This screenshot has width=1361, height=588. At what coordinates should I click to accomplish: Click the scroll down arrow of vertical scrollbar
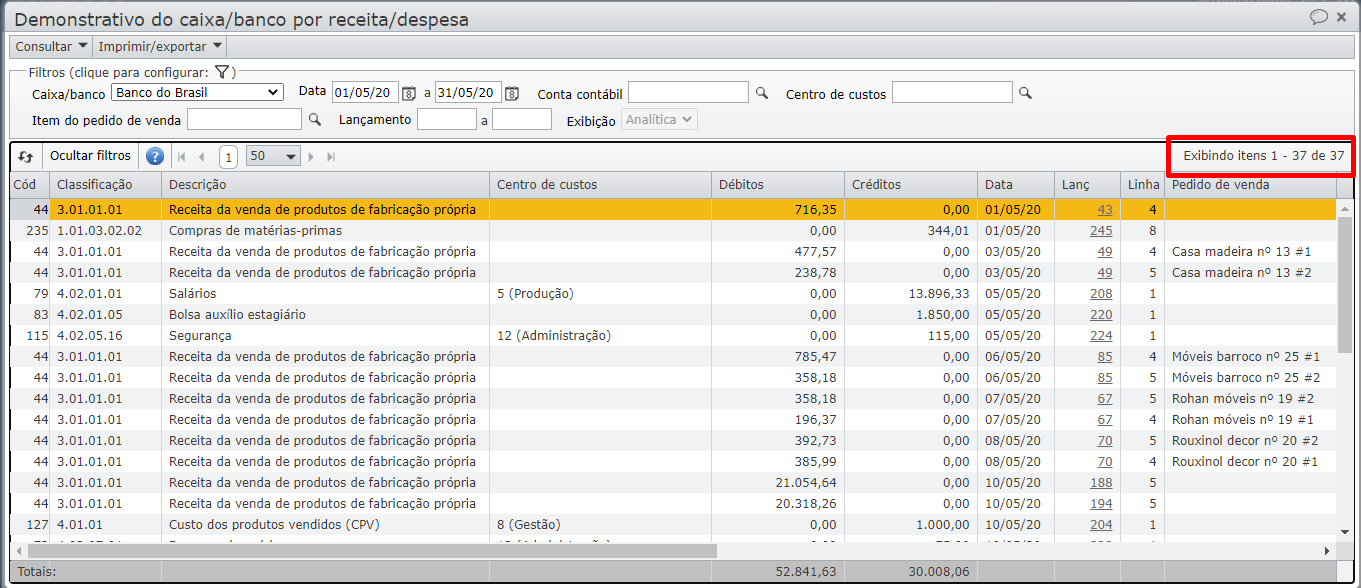[x=1345, y=532]
